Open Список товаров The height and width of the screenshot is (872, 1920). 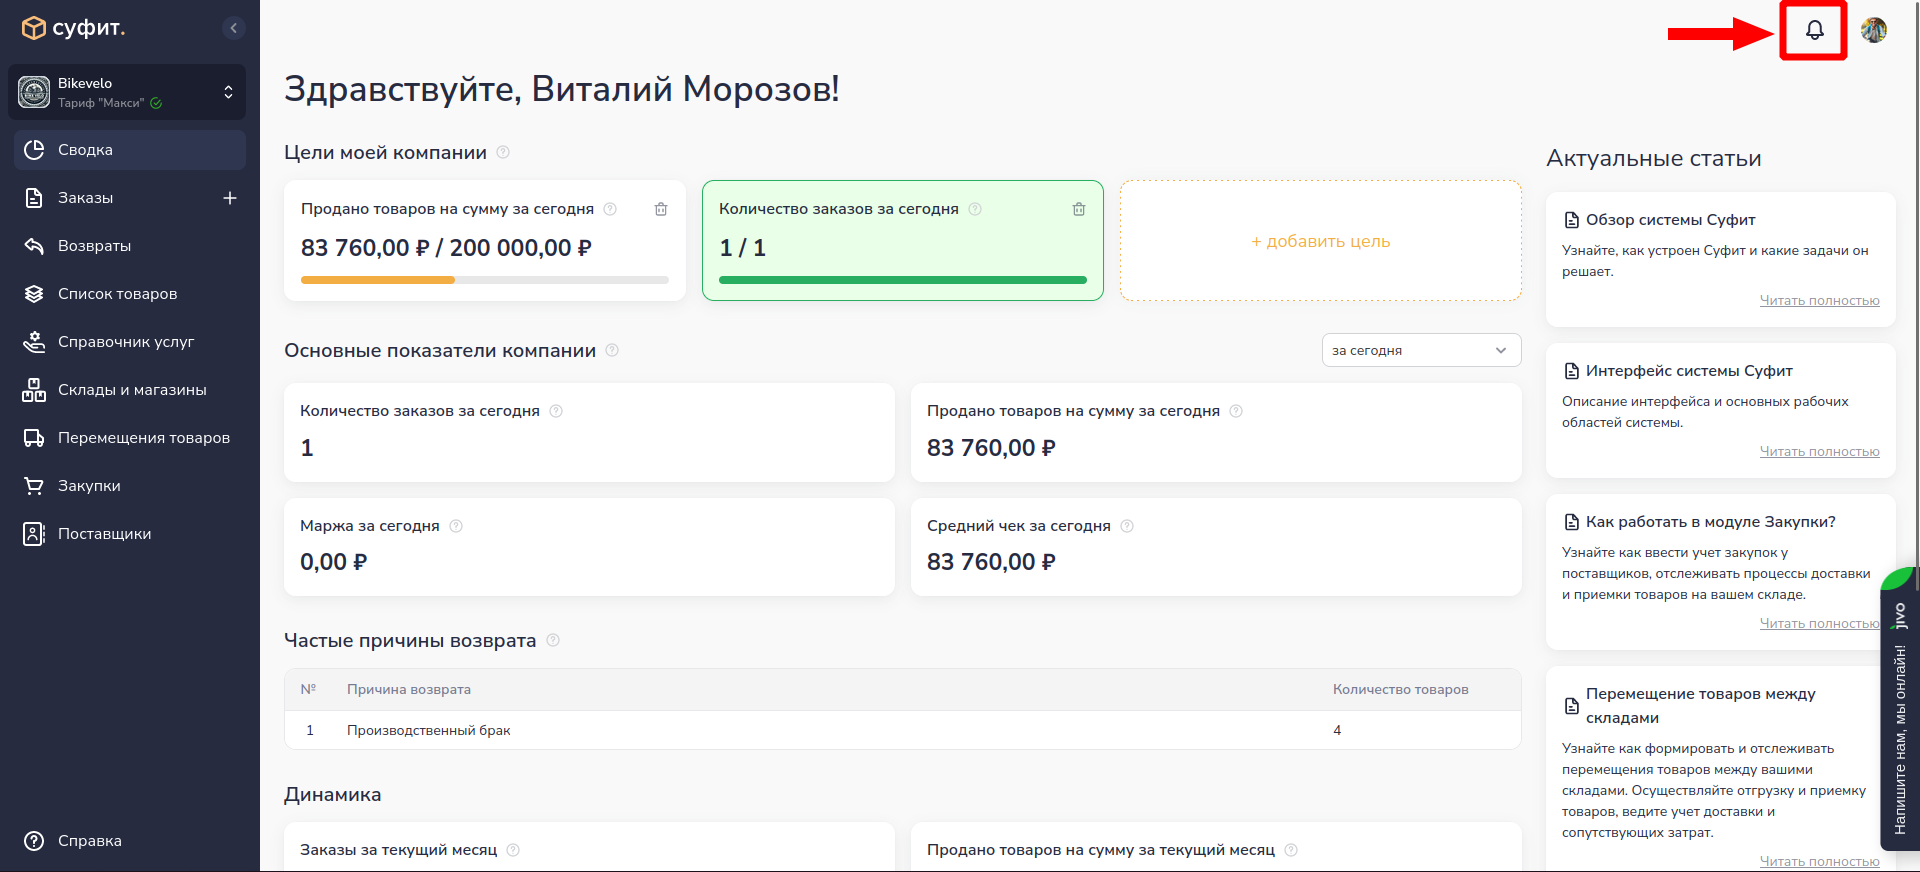coord(130,294)
